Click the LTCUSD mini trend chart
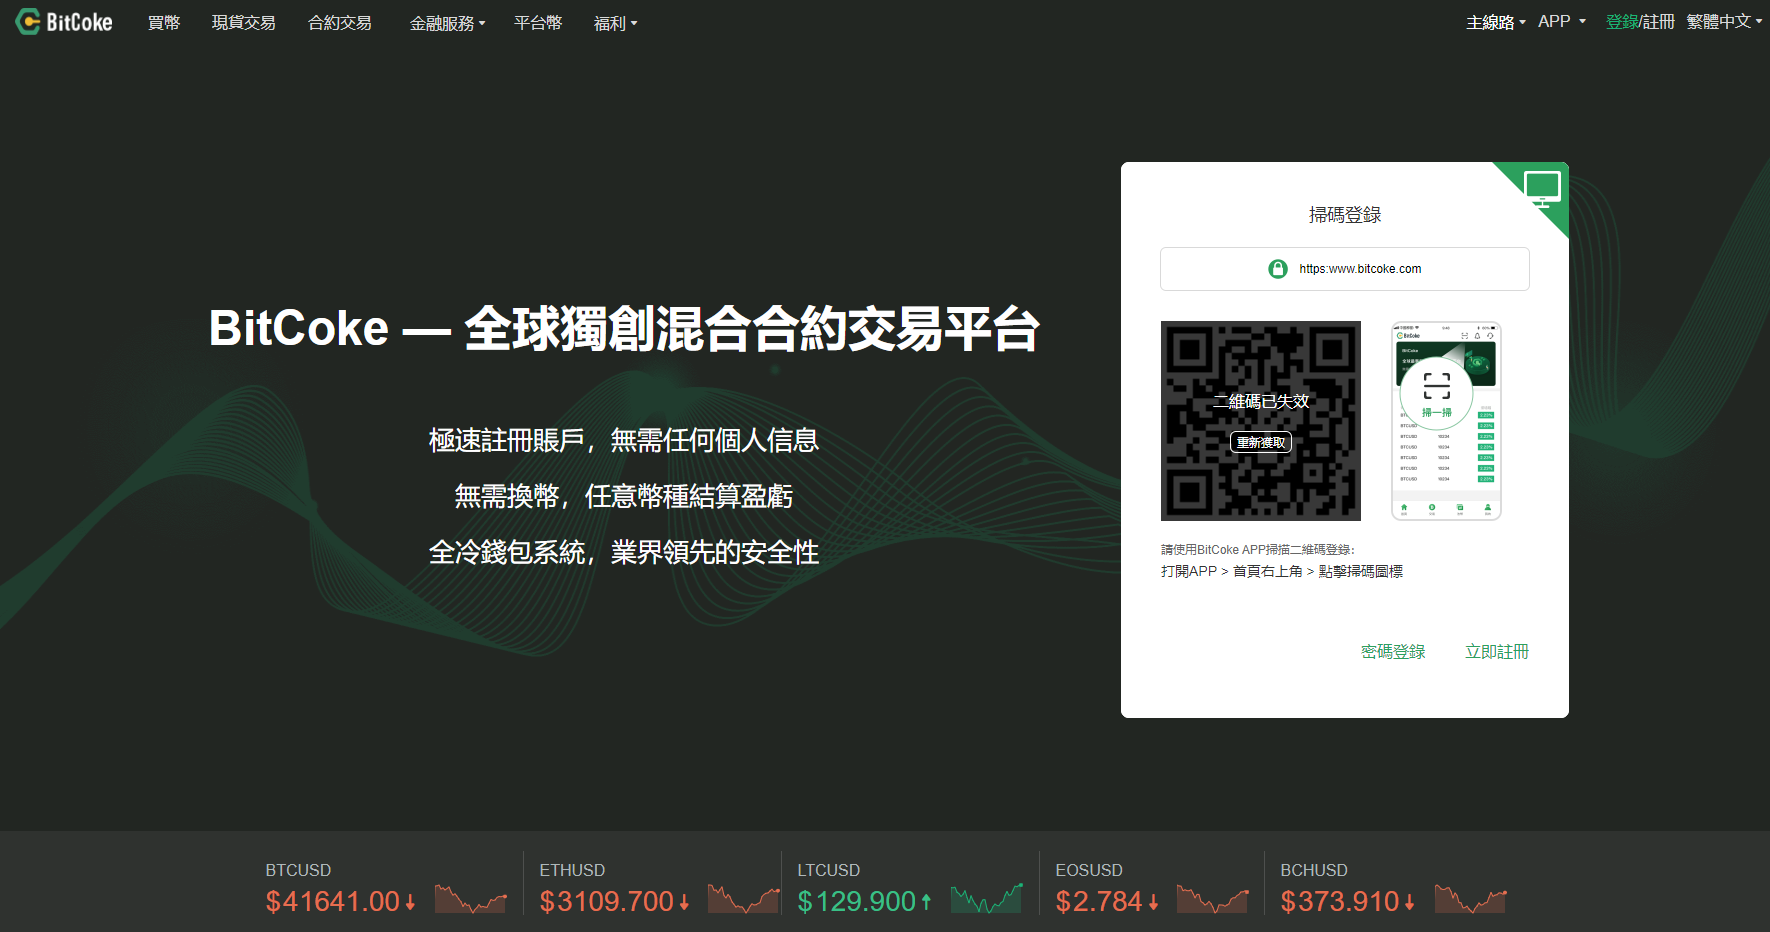The image size is (1770, 932). point(987,899)
